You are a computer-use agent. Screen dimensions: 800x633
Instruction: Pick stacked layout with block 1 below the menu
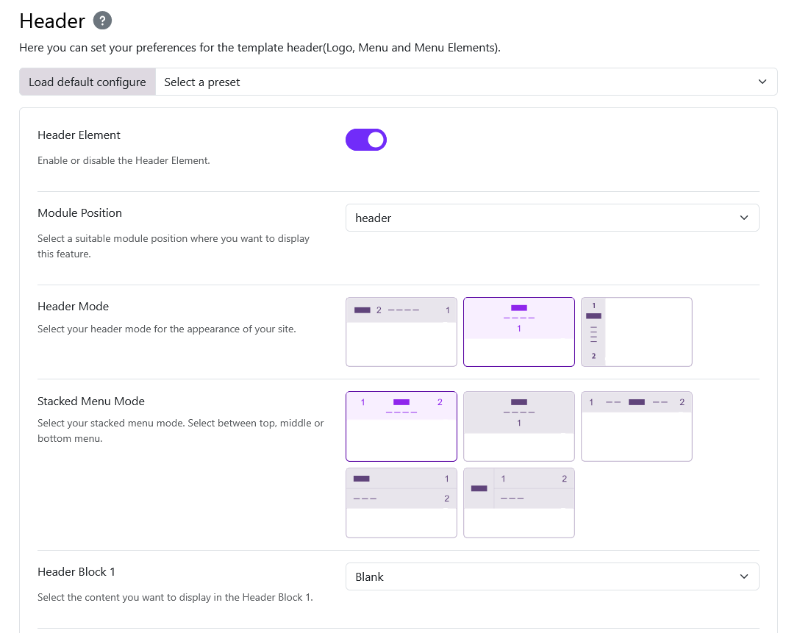pos(519,426)
